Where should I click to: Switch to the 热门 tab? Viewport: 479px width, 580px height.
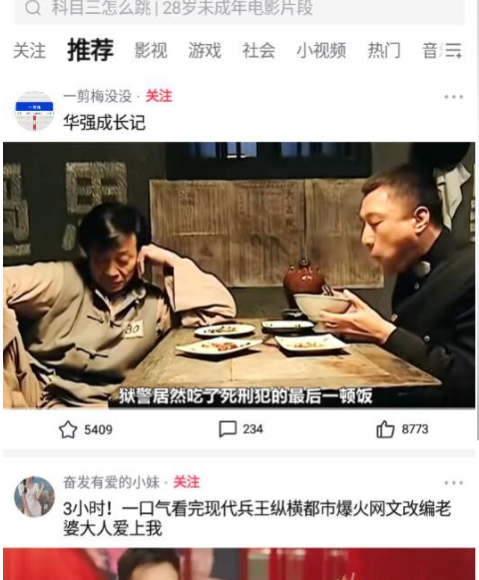coord(384,50)
